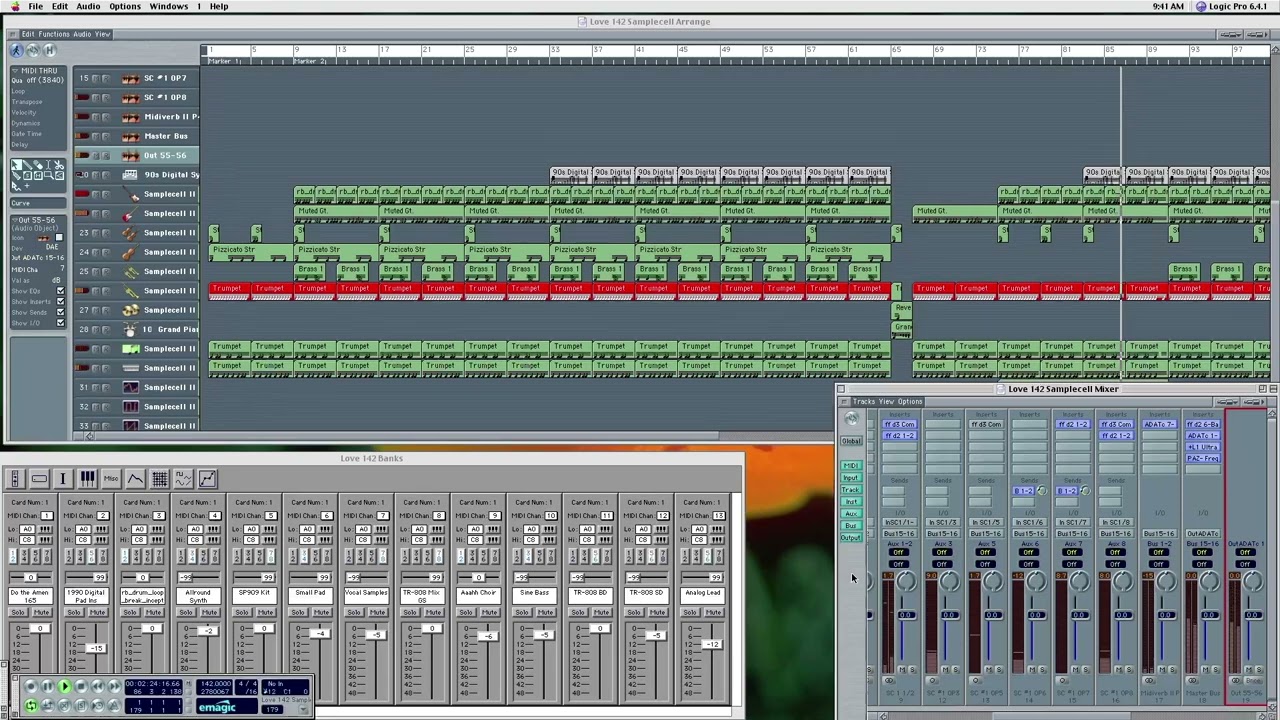Click the violin icon on track 23

[131, 233]
